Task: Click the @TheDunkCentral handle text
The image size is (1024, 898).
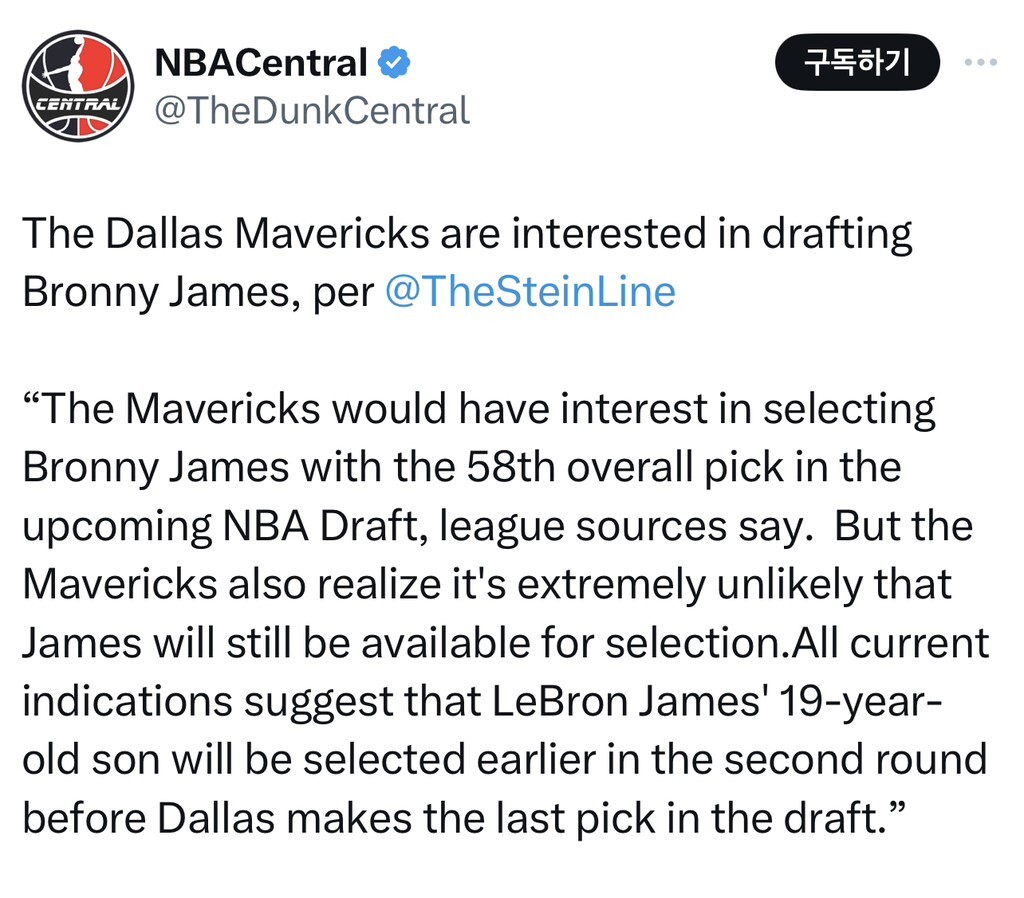Action: tap(312, 109)
